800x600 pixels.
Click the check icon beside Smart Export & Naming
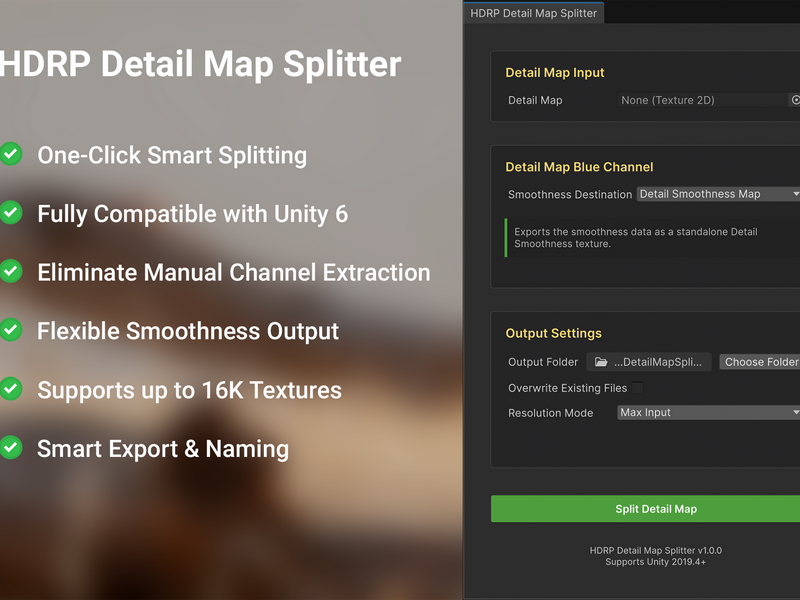(10, 447)
